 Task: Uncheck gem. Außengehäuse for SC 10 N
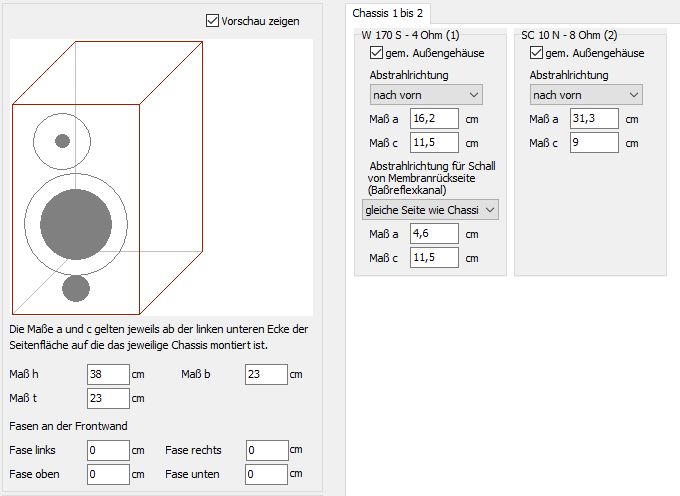point(536,53)
